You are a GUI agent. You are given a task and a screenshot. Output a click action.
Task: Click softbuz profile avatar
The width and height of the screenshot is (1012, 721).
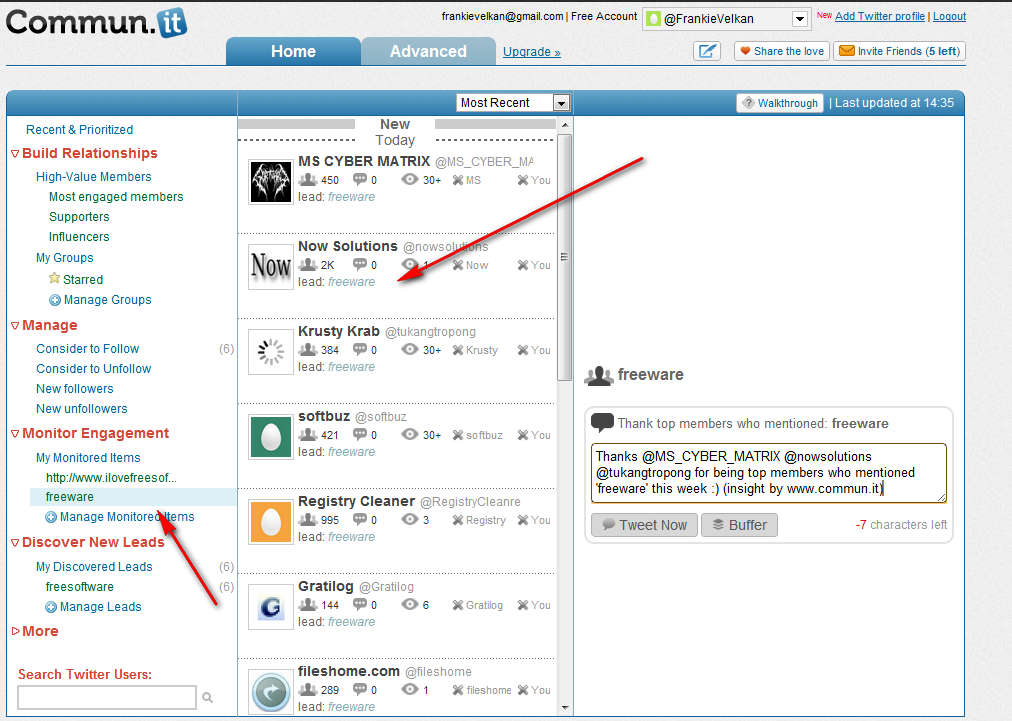pos(270,437)
